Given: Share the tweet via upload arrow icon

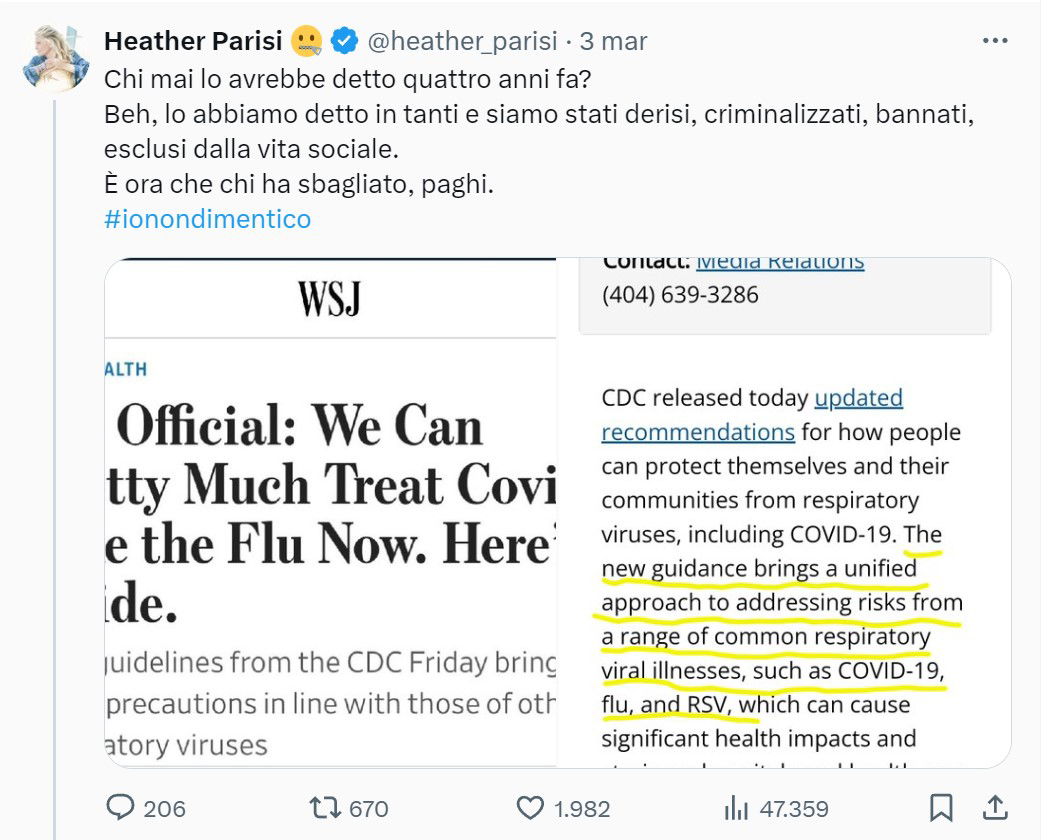Looking at the screenshot, I should tap(994, 807).
